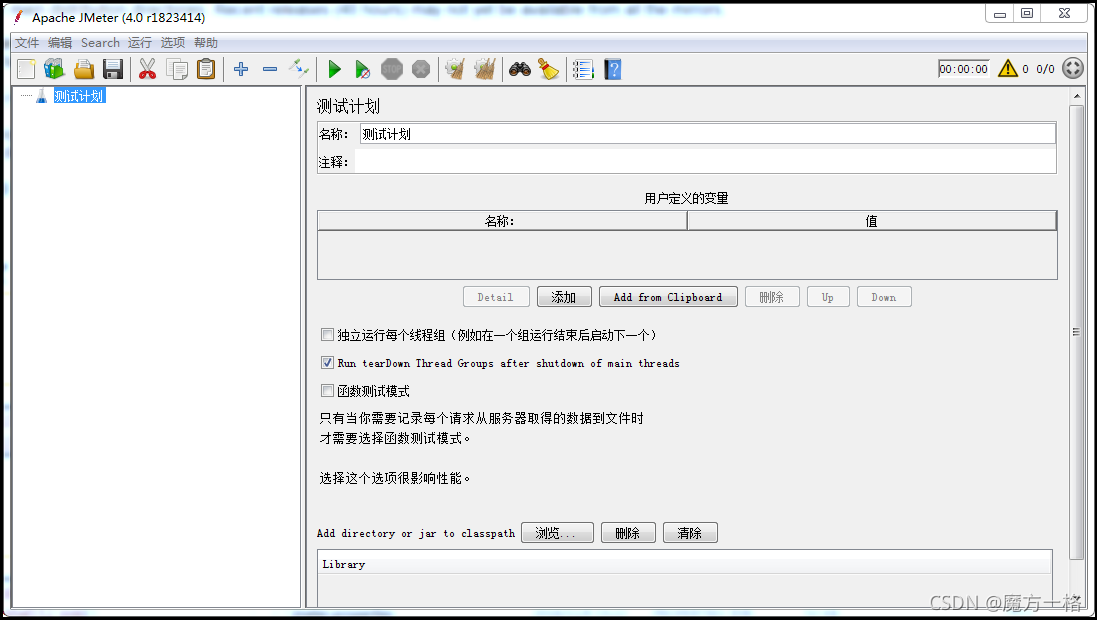The image size is (1097, 621).
Task: Click the Toggle enable/disable icon
Action: pyautogui.click(x=299, y=69)
